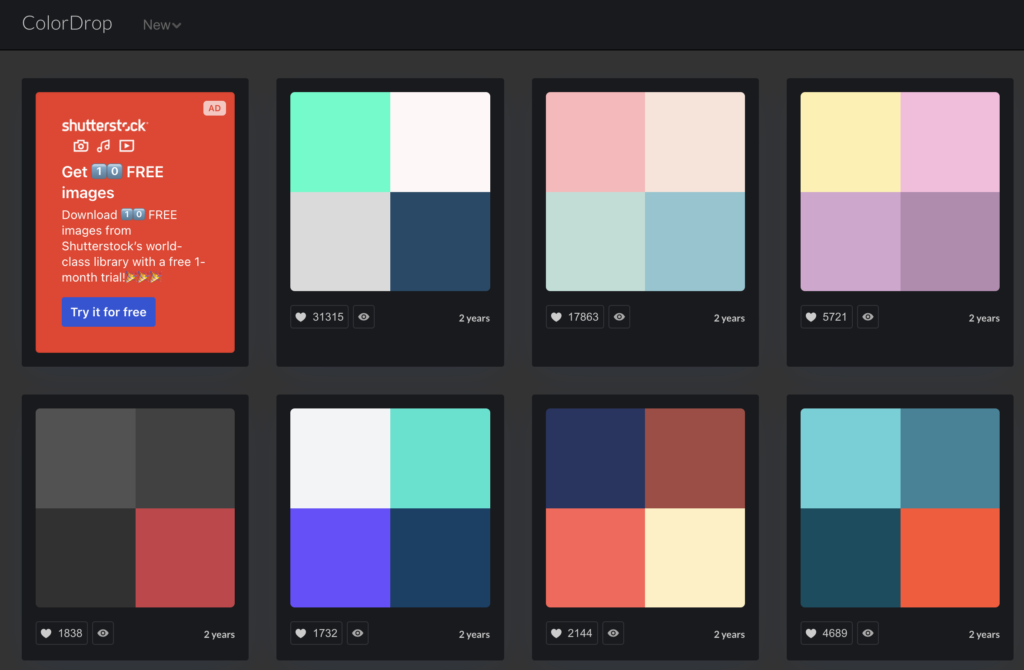
Task: Click heart button showing 5721 likes
Action: (x=827, y=317)
